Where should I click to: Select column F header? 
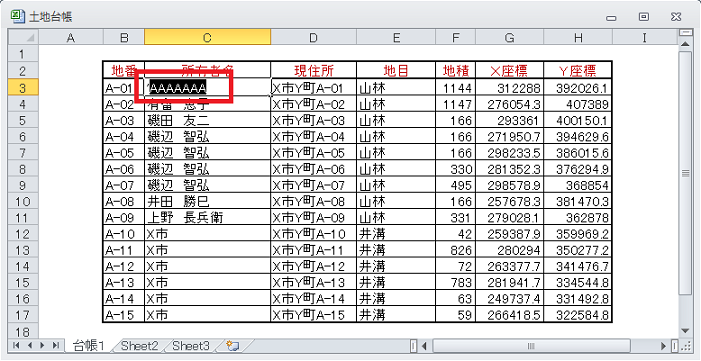[x=456, y=38]
